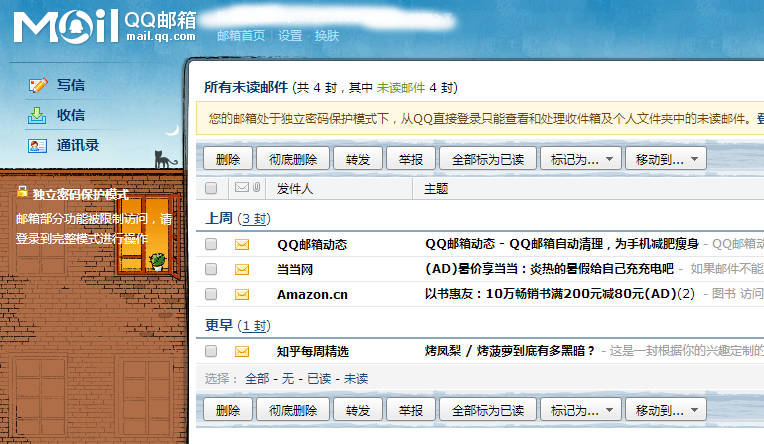Open the 换肤 skin changer link
The width and height of the screenshot is (764, 444).
(x=326, y=36)
